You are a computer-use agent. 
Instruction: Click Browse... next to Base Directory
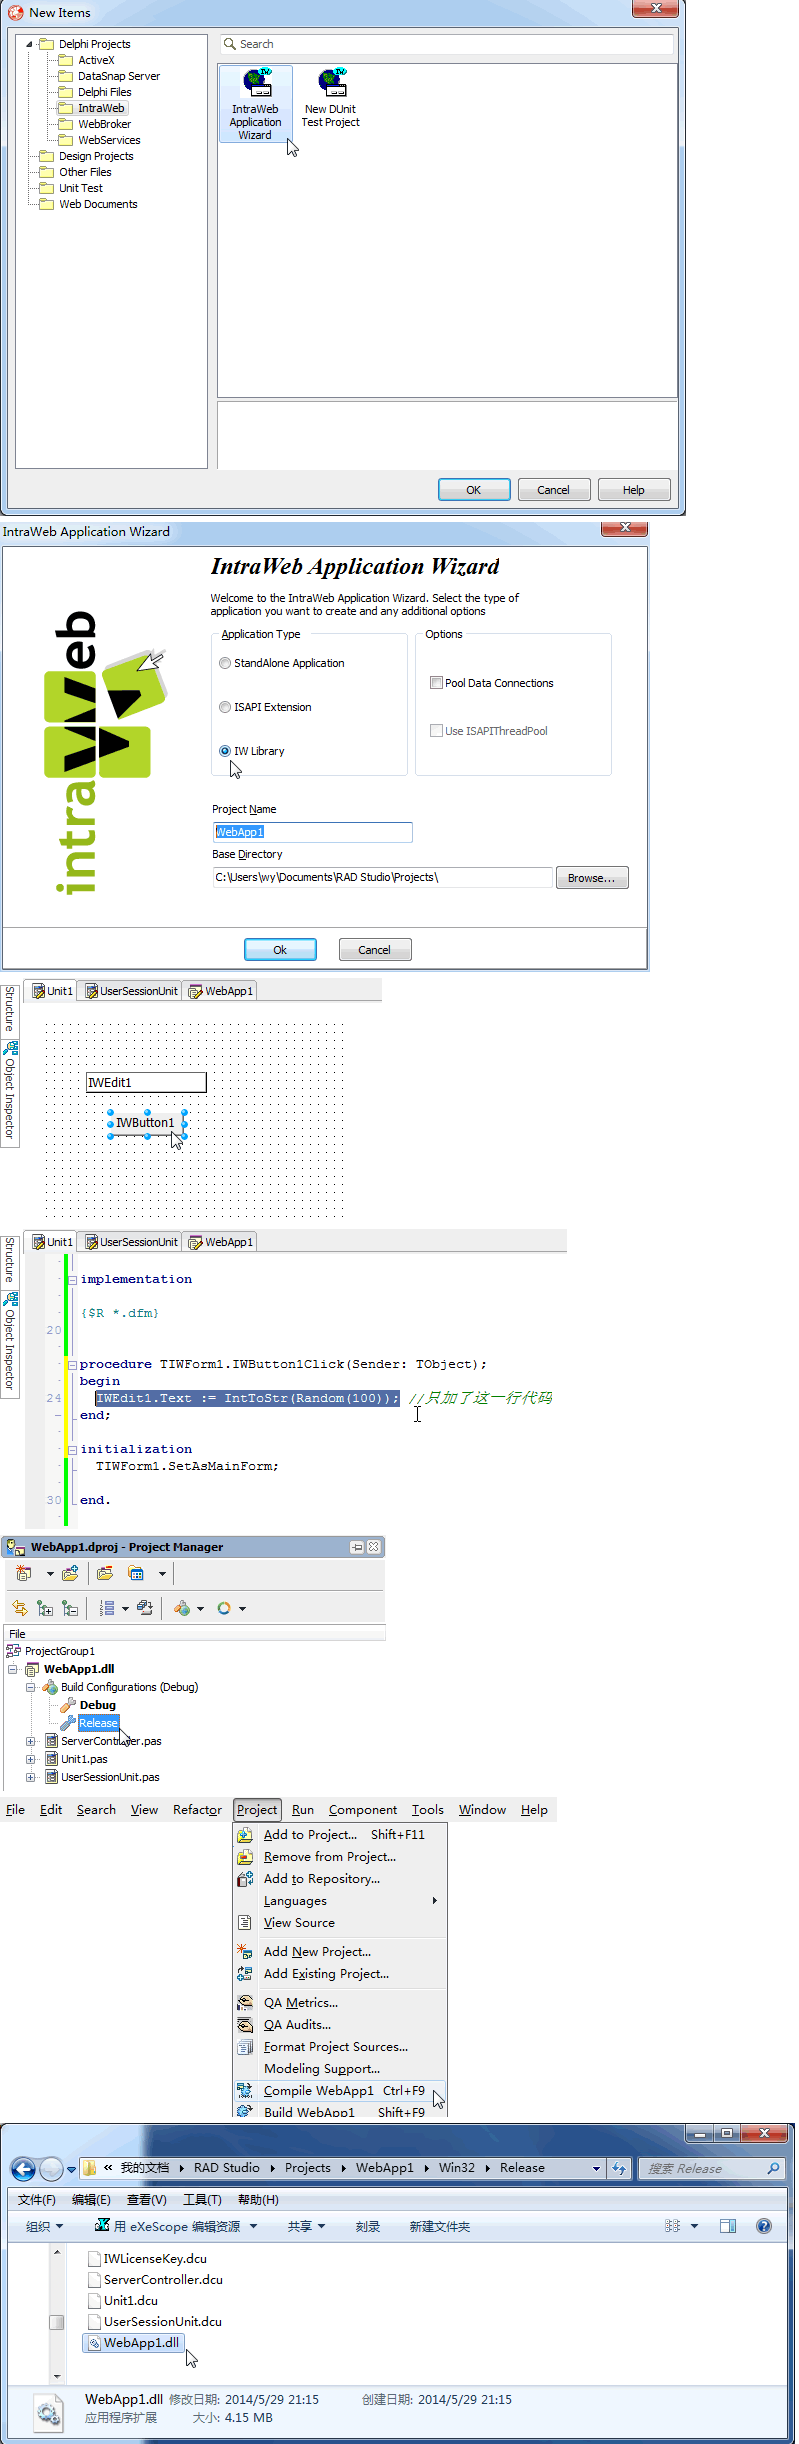tap(592, 878)
